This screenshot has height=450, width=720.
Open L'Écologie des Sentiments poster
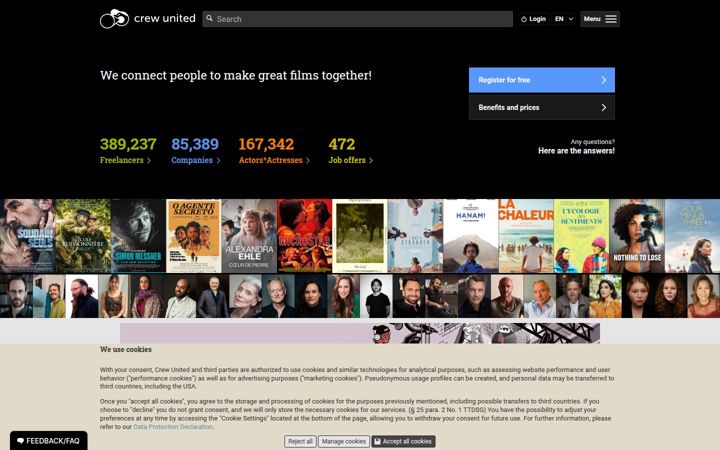[581, 236]
